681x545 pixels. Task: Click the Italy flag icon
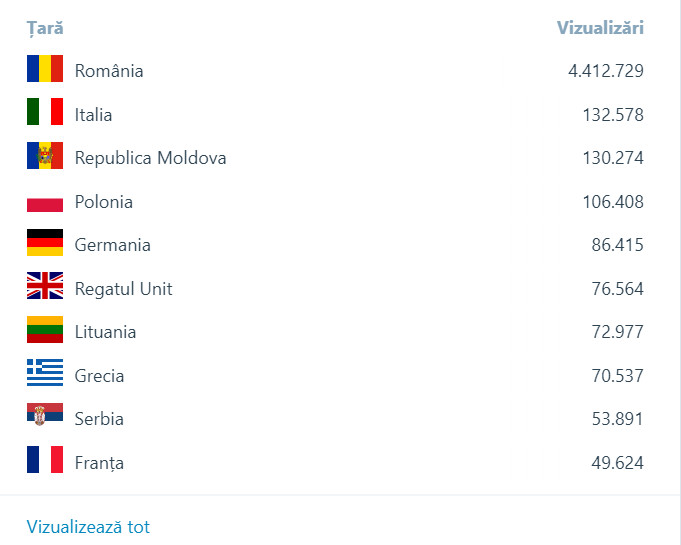pyautogui.click(x=45, y=112)
